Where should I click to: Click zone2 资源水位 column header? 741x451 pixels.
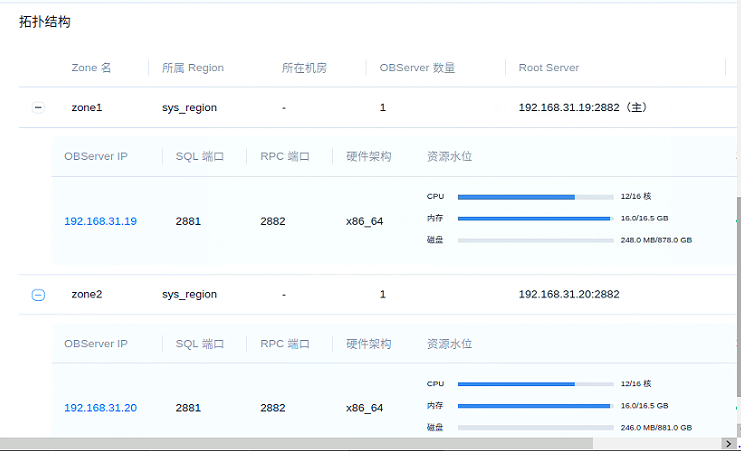pyautogui.click(x=449, y=344)
